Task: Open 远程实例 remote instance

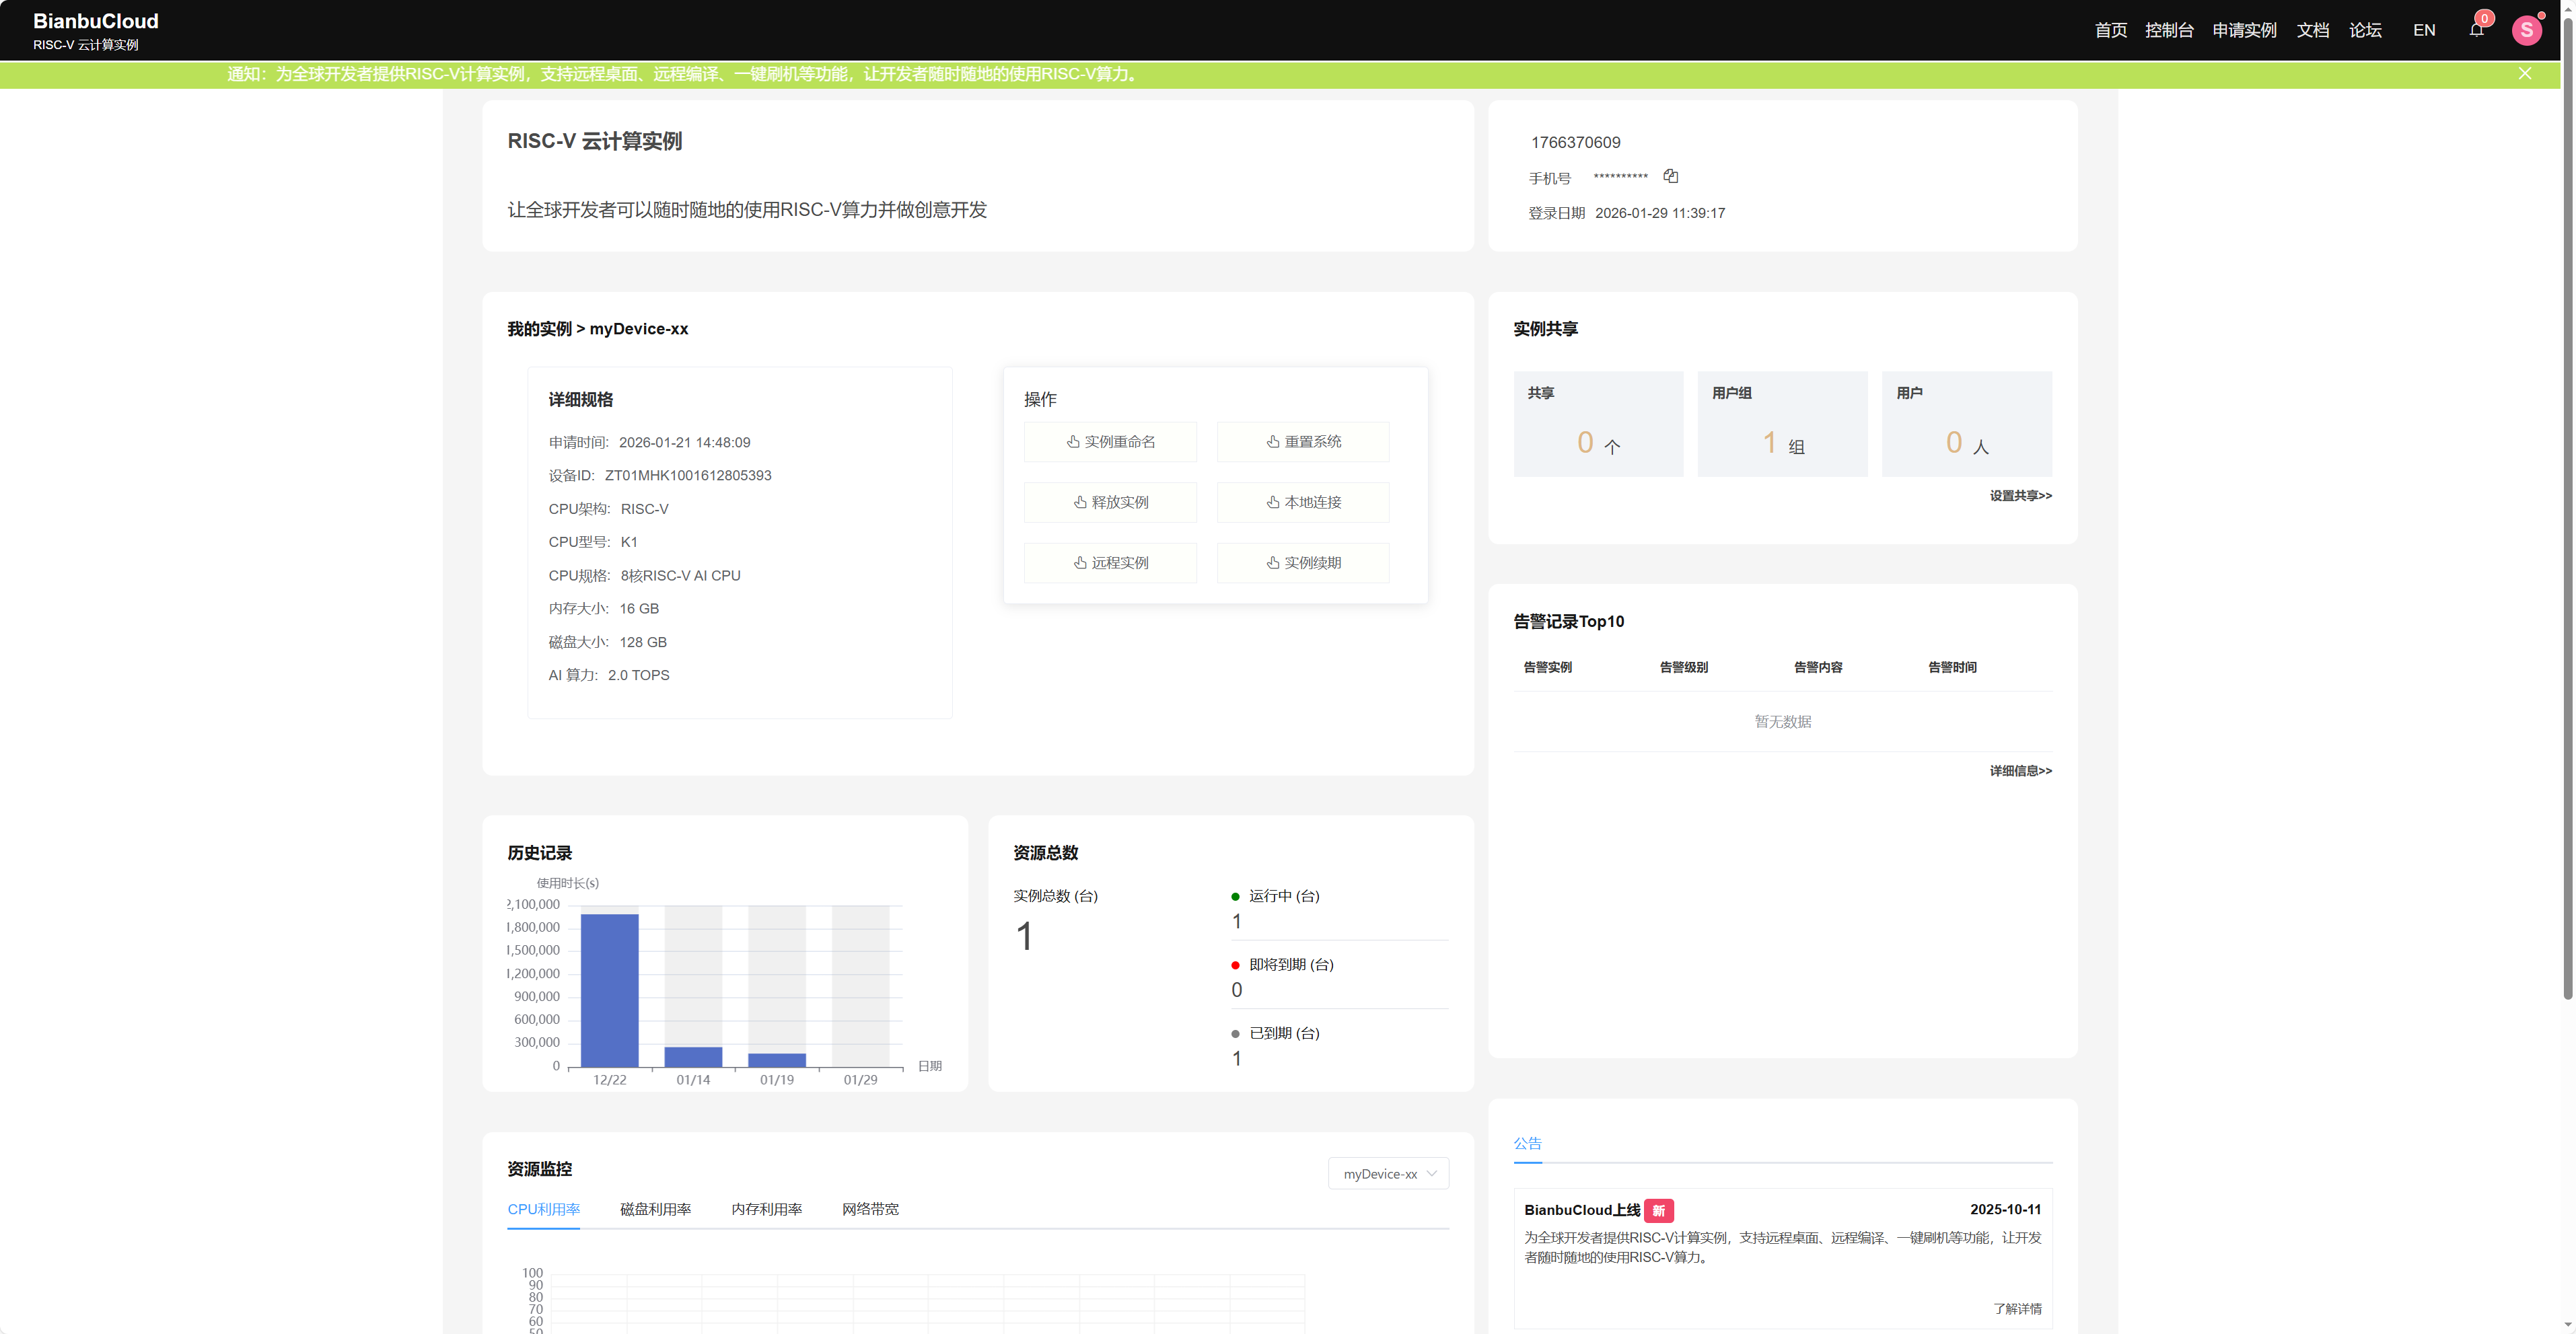Action: (1110, 563)
